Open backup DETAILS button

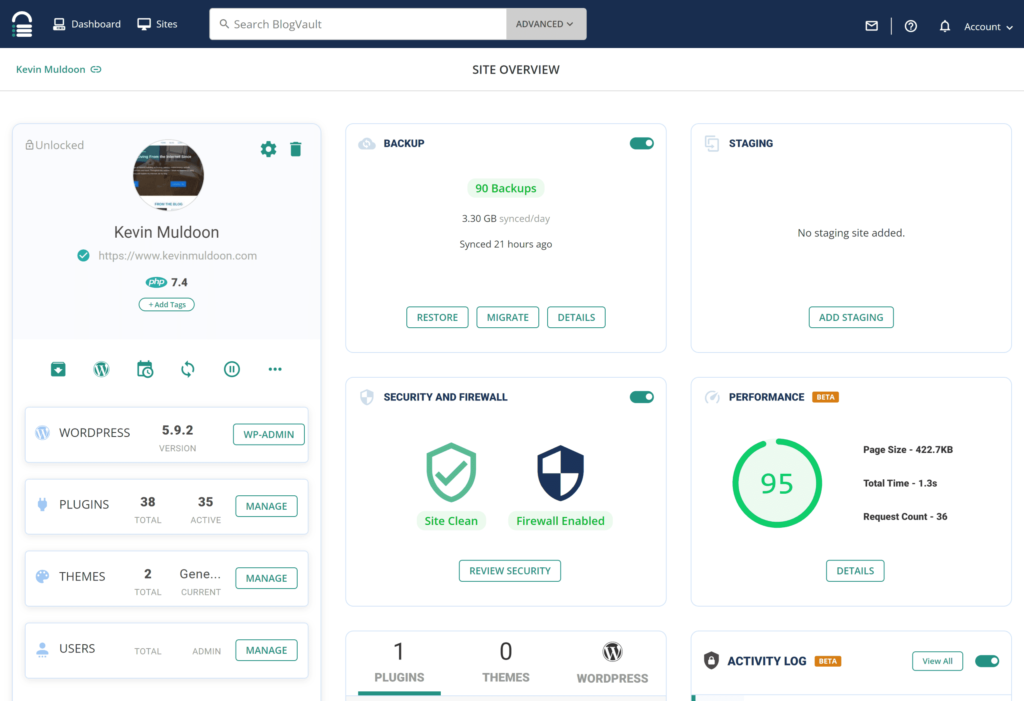576,318
